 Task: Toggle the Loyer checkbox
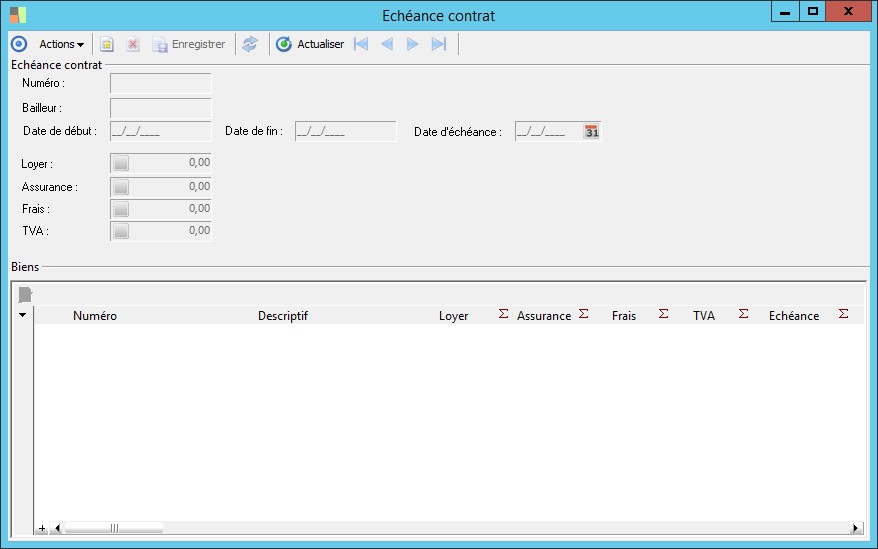[121, 163]
